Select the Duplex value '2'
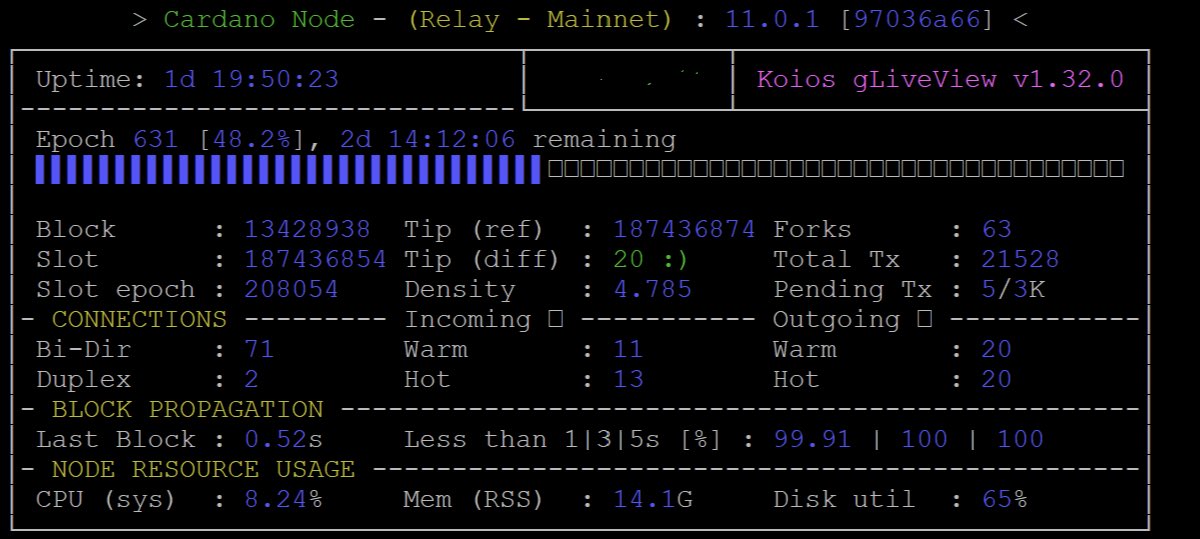 [251, 379]
